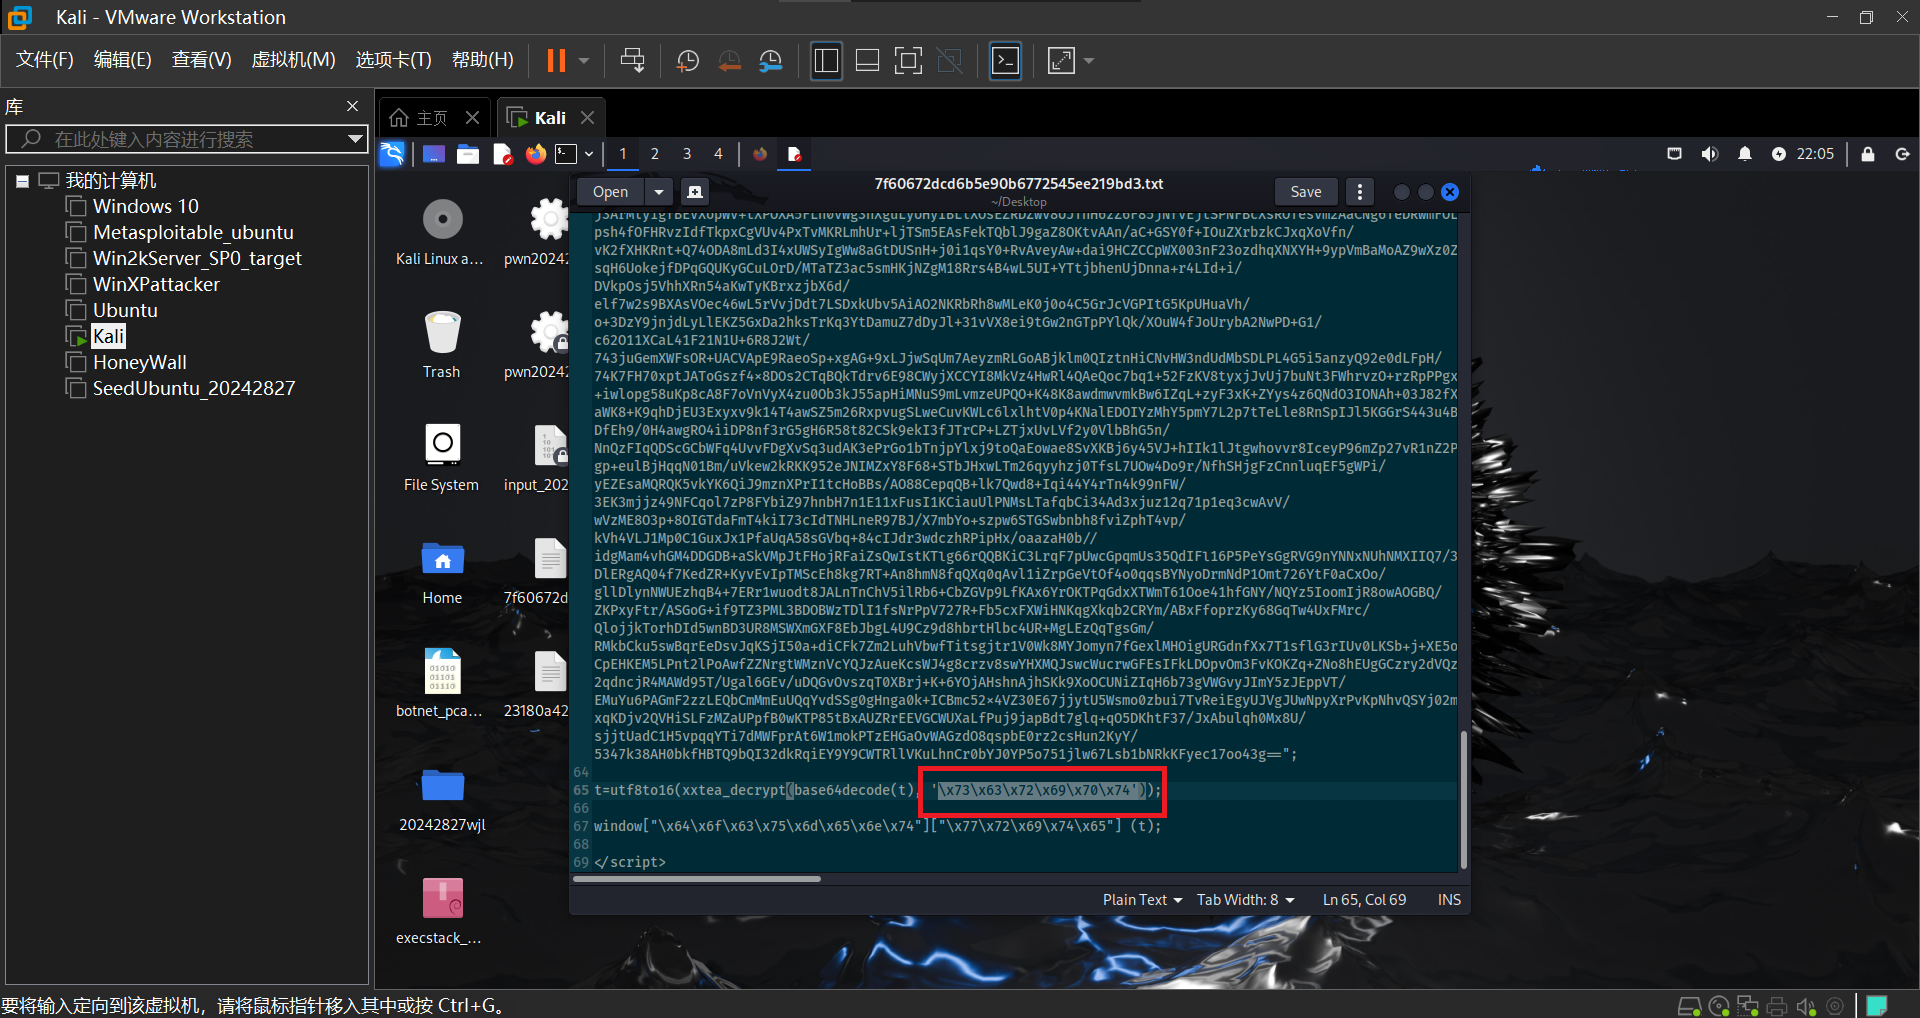Open the Plain Text language selector
This screenshot has width=1920, height=1018.
(1142, 900)
